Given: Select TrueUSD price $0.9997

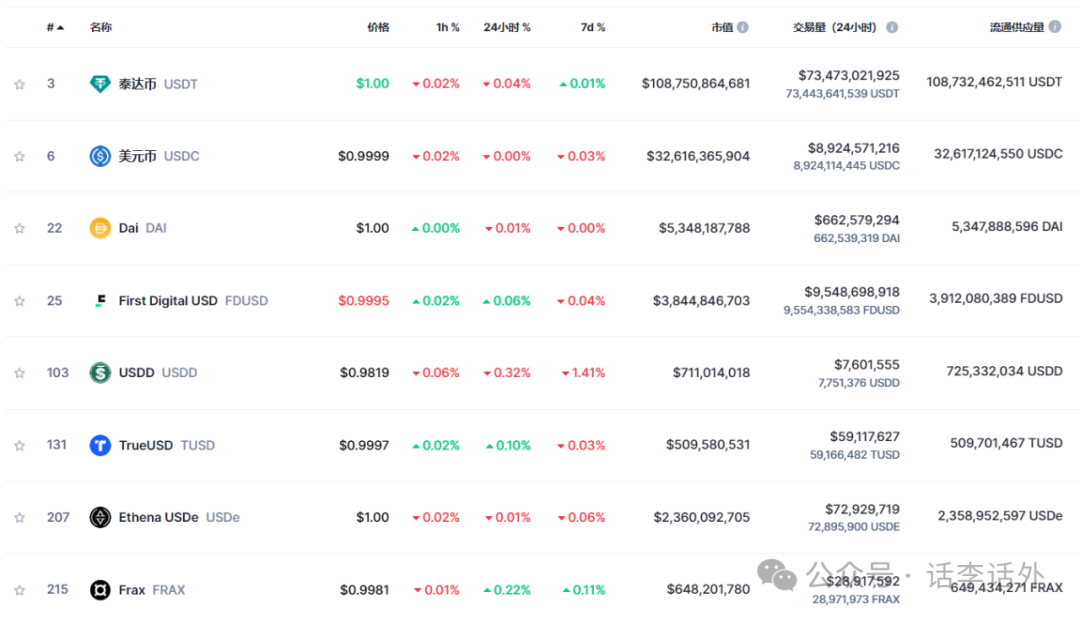Looking at the screenshot, I should tap(364, 445).
